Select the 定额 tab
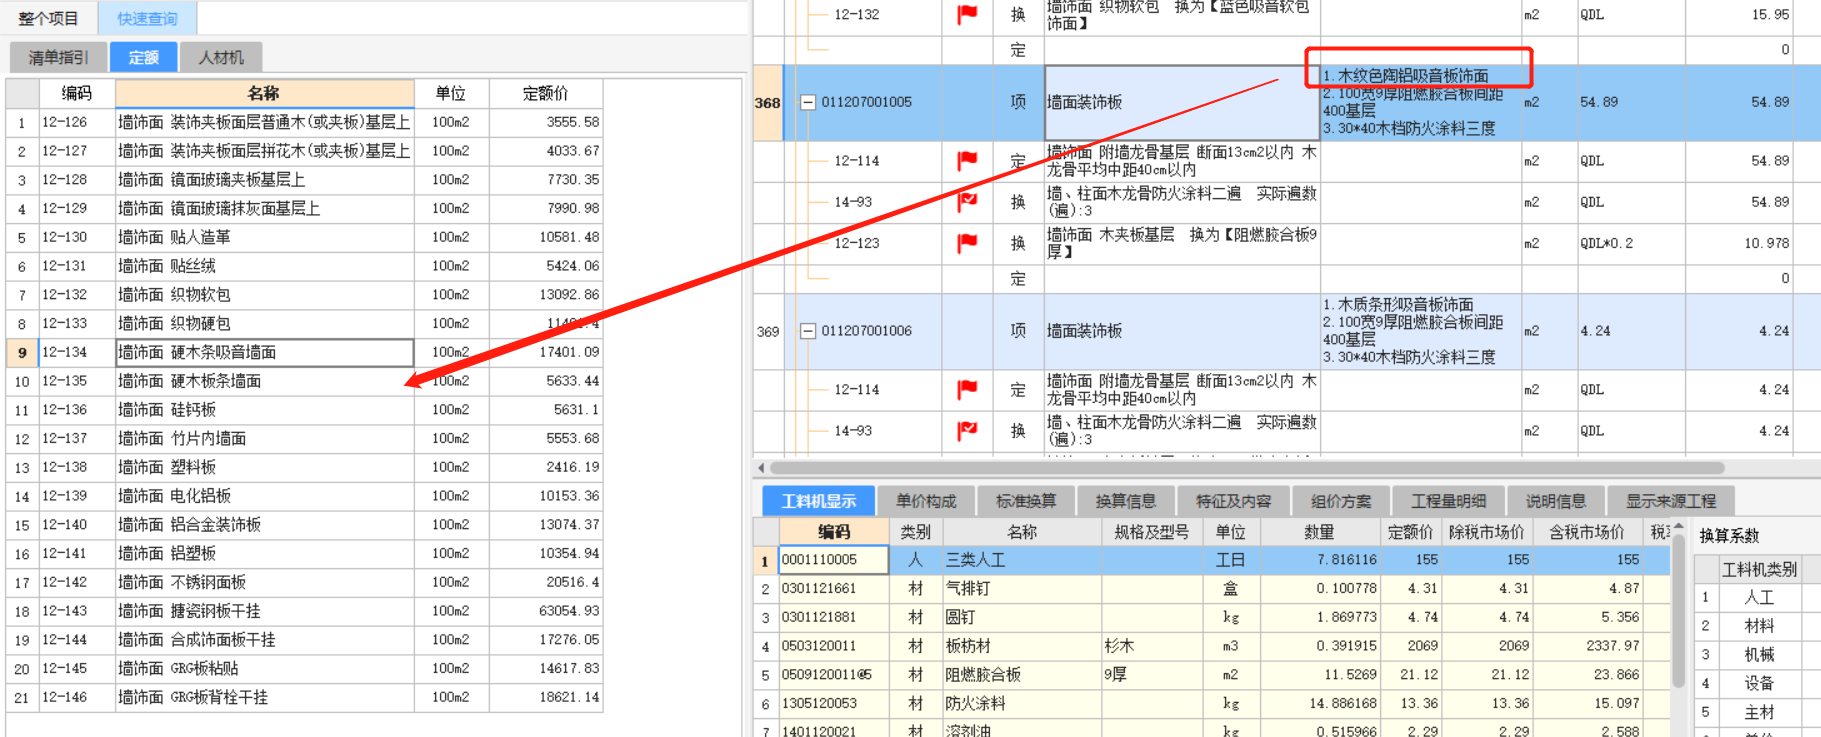1821x737 pixels. [143, 57]
